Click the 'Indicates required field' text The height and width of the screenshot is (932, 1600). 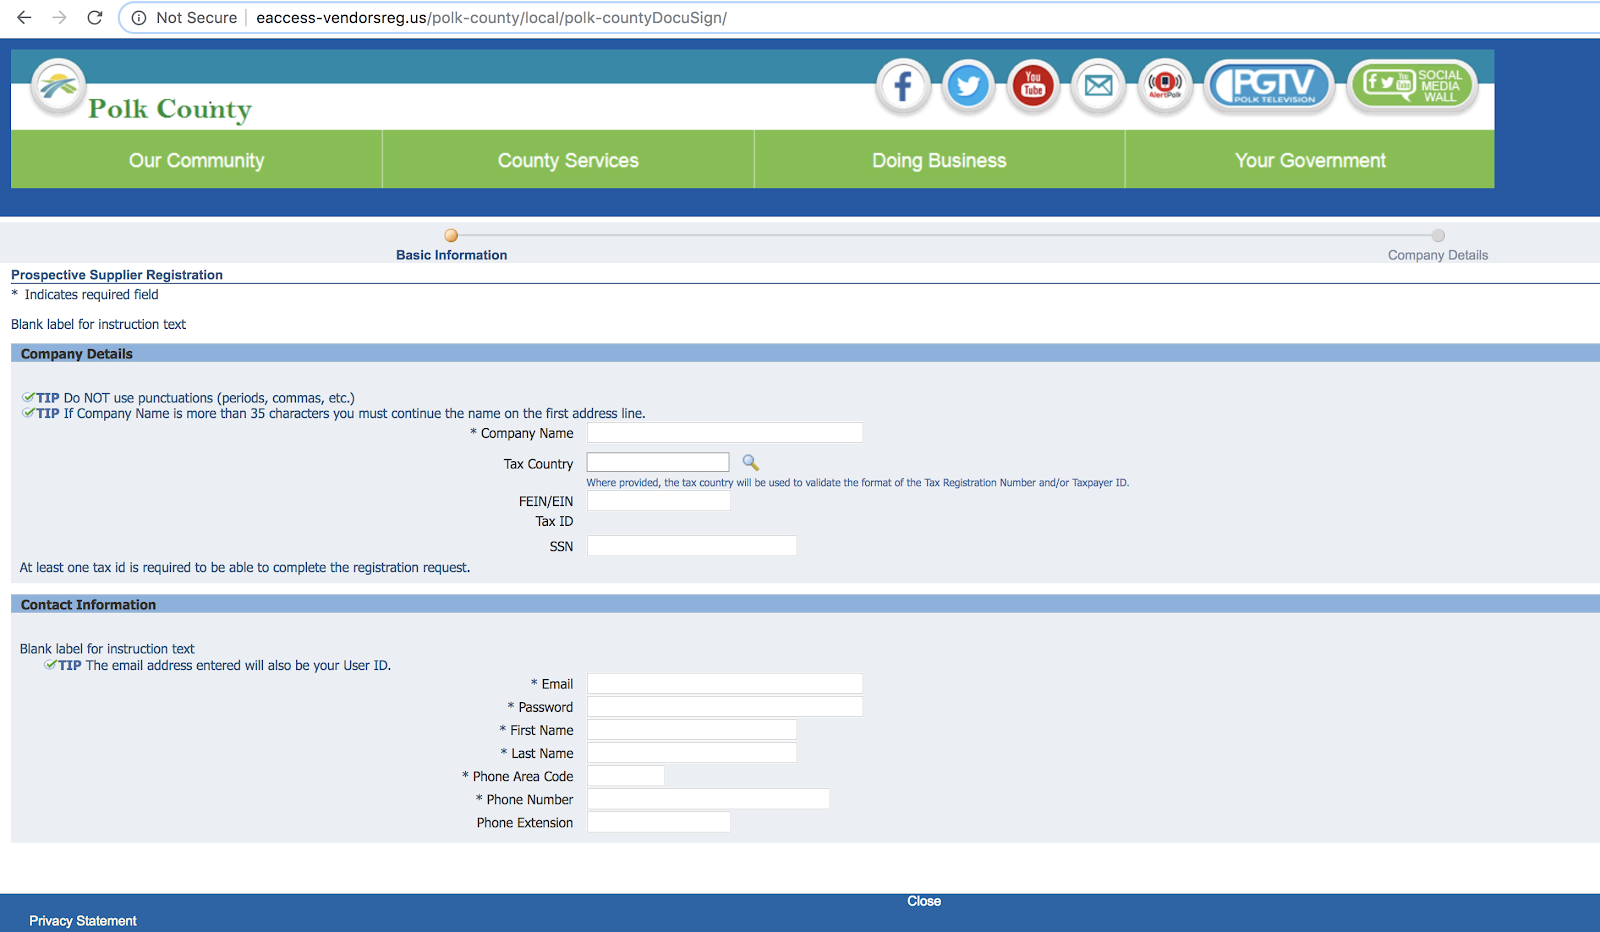pos(92,295)
